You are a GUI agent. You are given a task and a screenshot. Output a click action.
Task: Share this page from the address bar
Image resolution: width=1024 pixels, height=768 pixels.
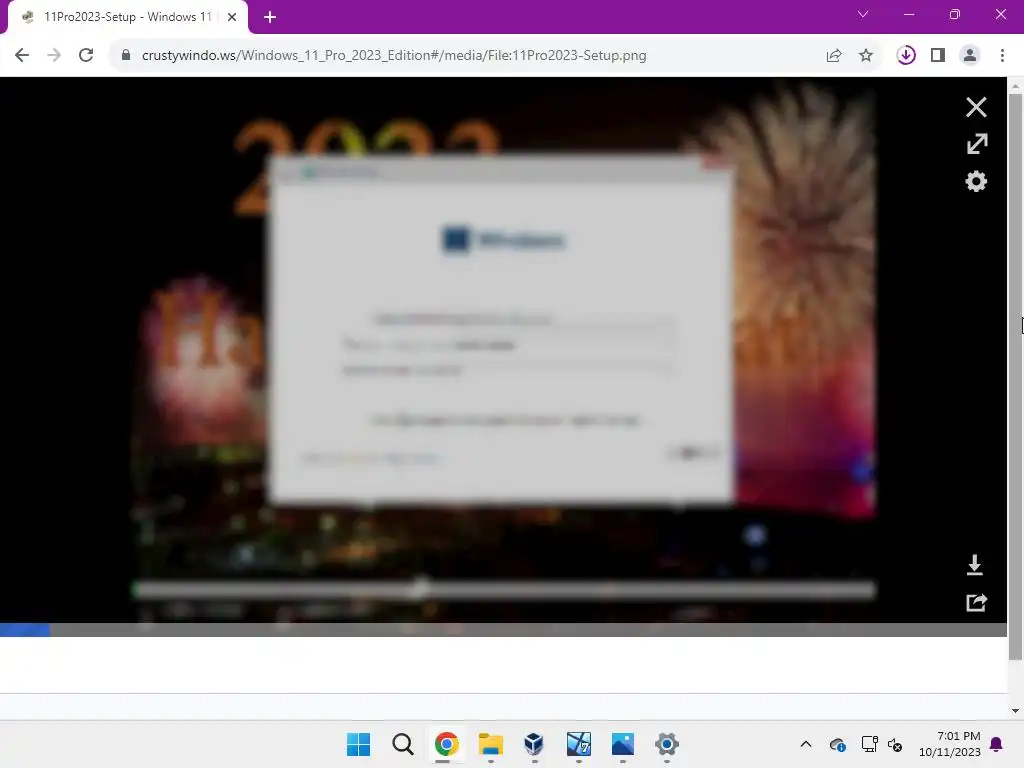tap(834, 56)
